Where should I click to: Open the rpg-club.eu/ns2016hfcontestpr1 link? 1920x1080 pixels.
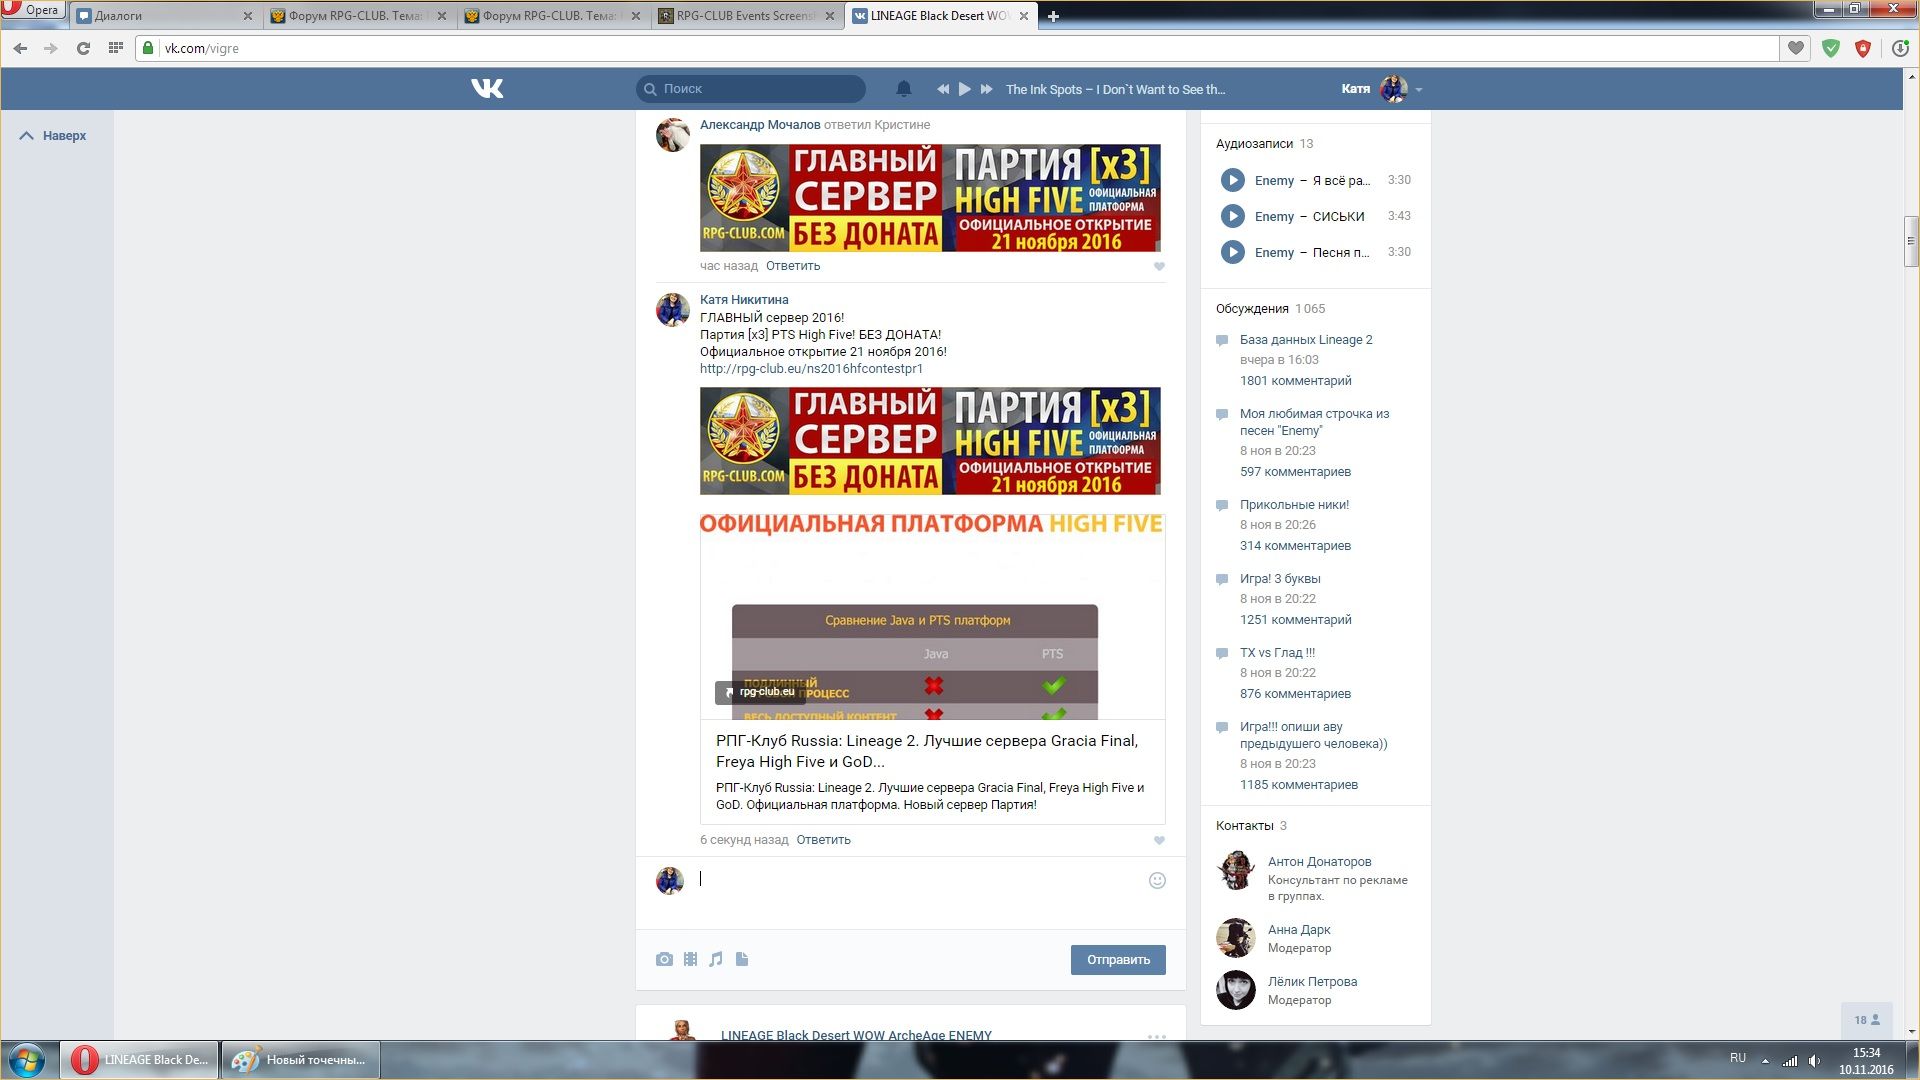tap(811, 369)
